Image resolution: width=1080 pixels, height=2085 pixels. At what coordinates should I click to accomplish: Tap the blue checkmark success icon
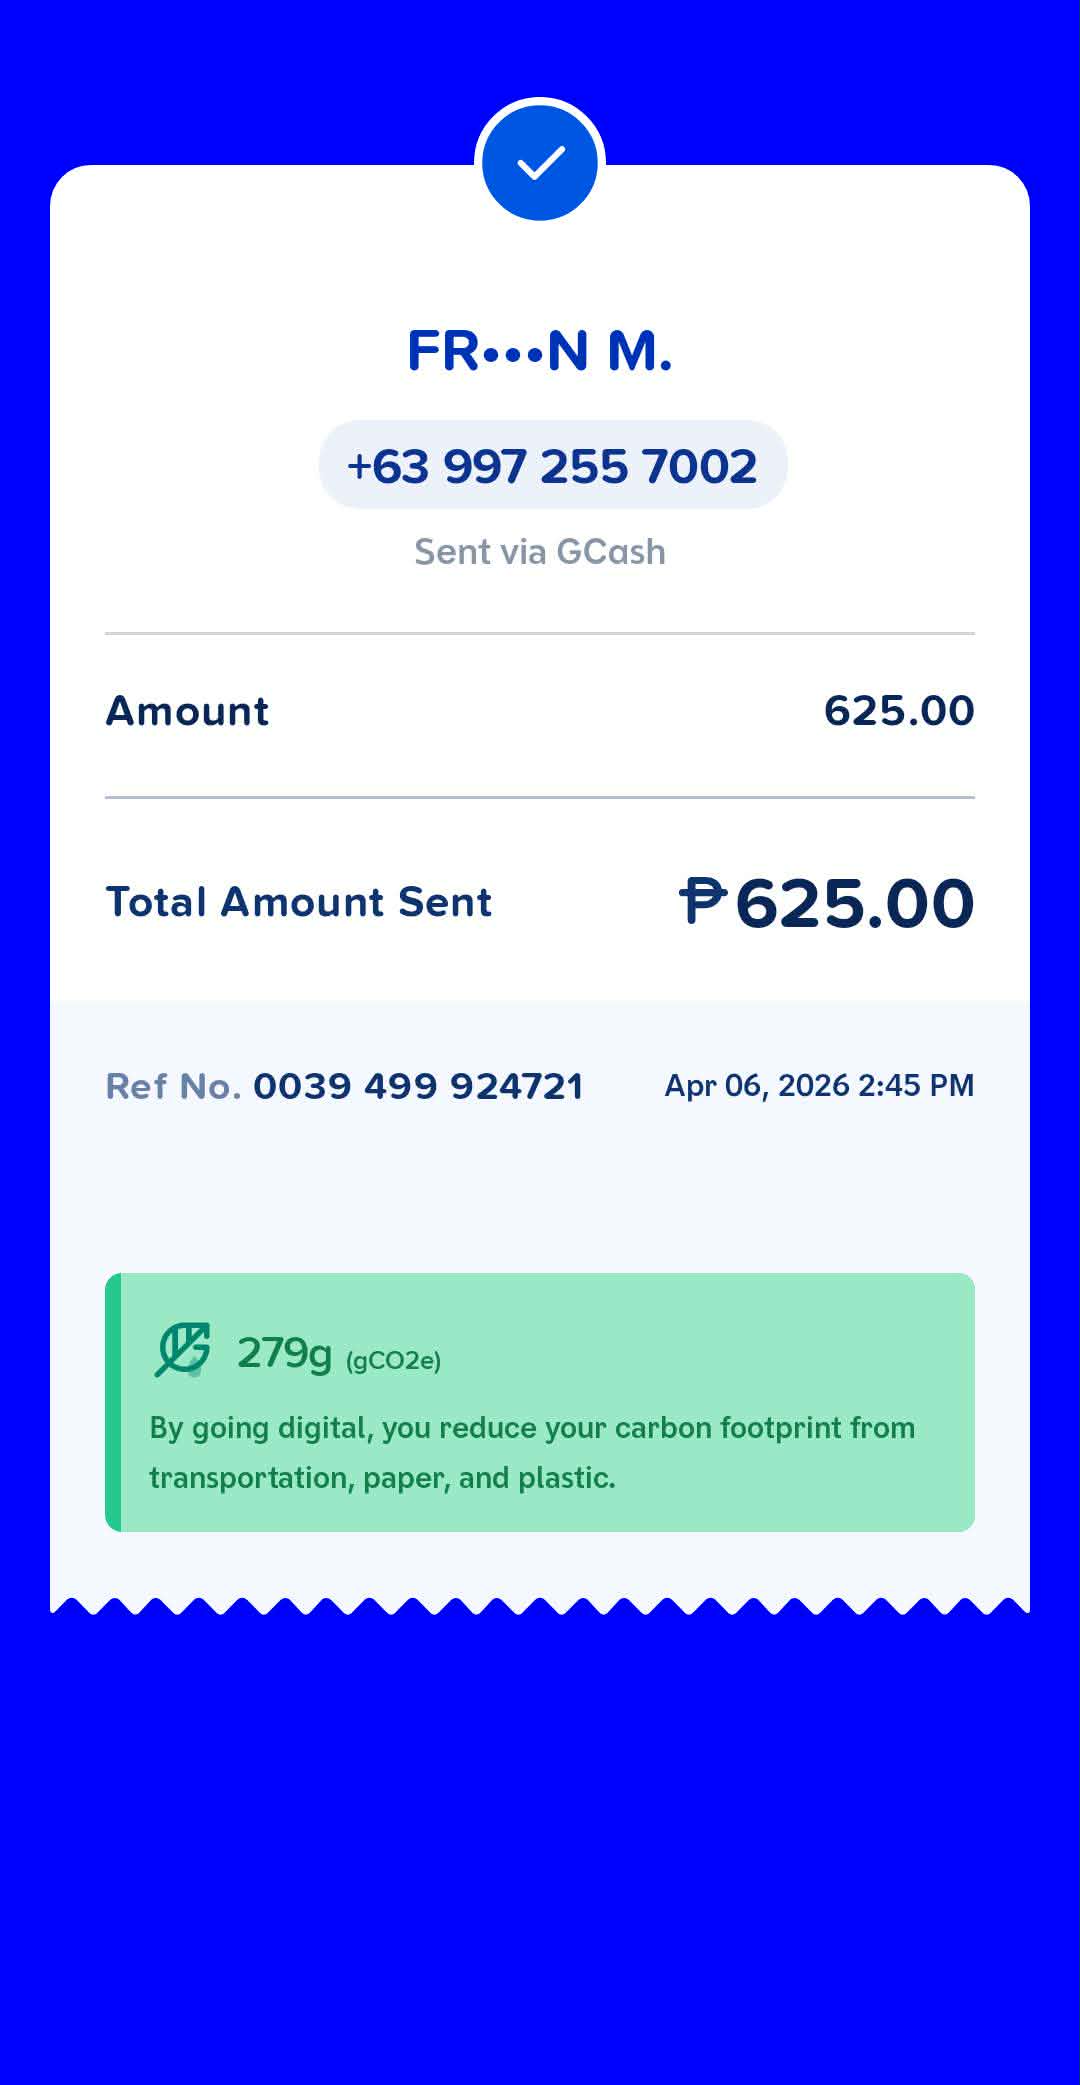click(x=540, y=163)
